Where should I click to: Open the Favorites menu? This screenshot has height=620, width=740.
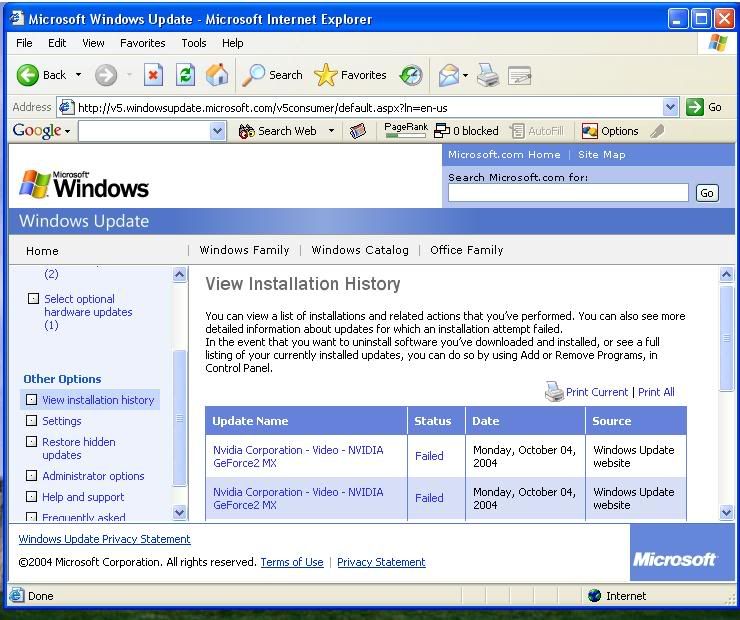click(143, 43)
